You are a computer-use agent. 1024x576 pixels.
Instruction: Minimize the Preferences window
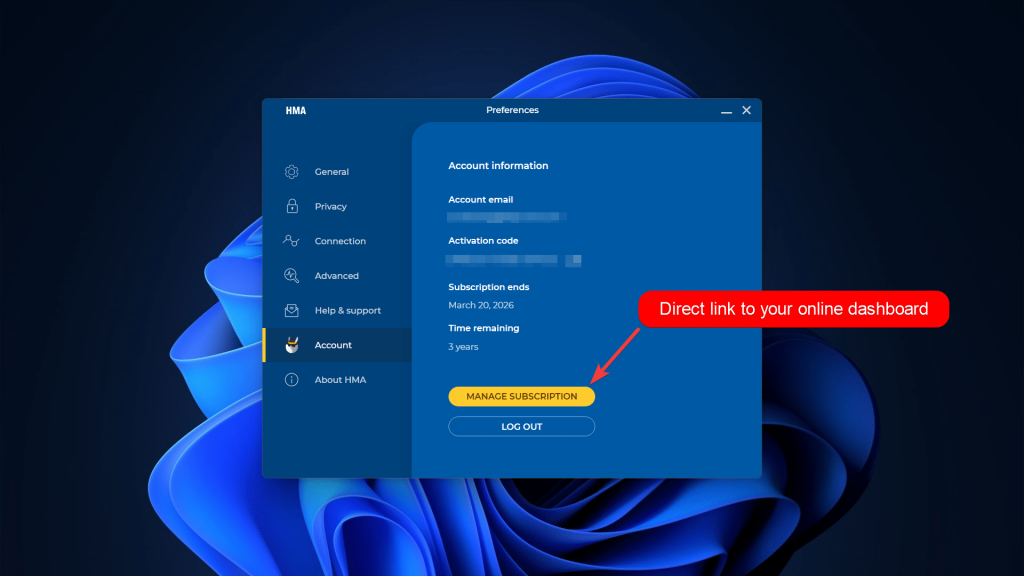[x=726, y=111]
